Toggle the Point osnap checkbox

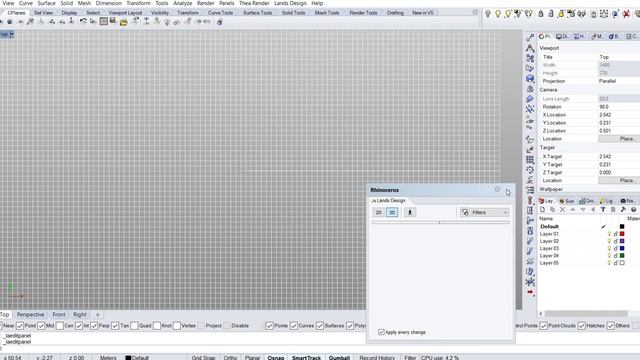[x=20, y=326]
